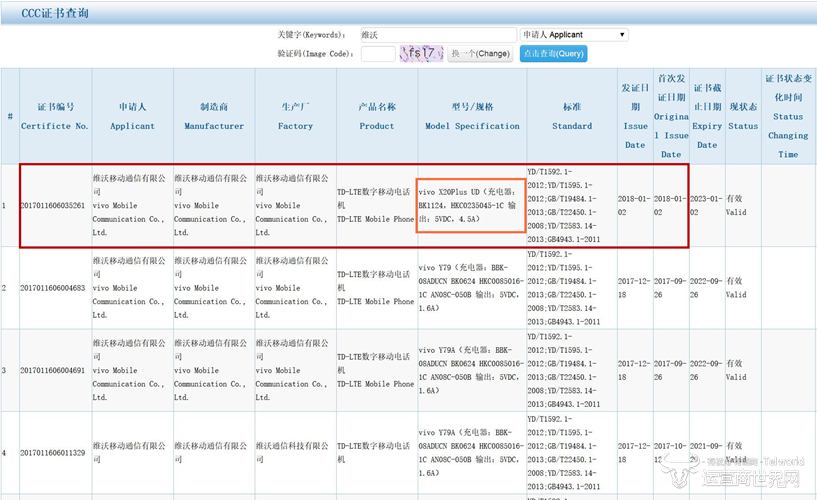Select certificate number 2017011606004683
Viewport: 817px width, 500px height.
[x=55, y=288]
